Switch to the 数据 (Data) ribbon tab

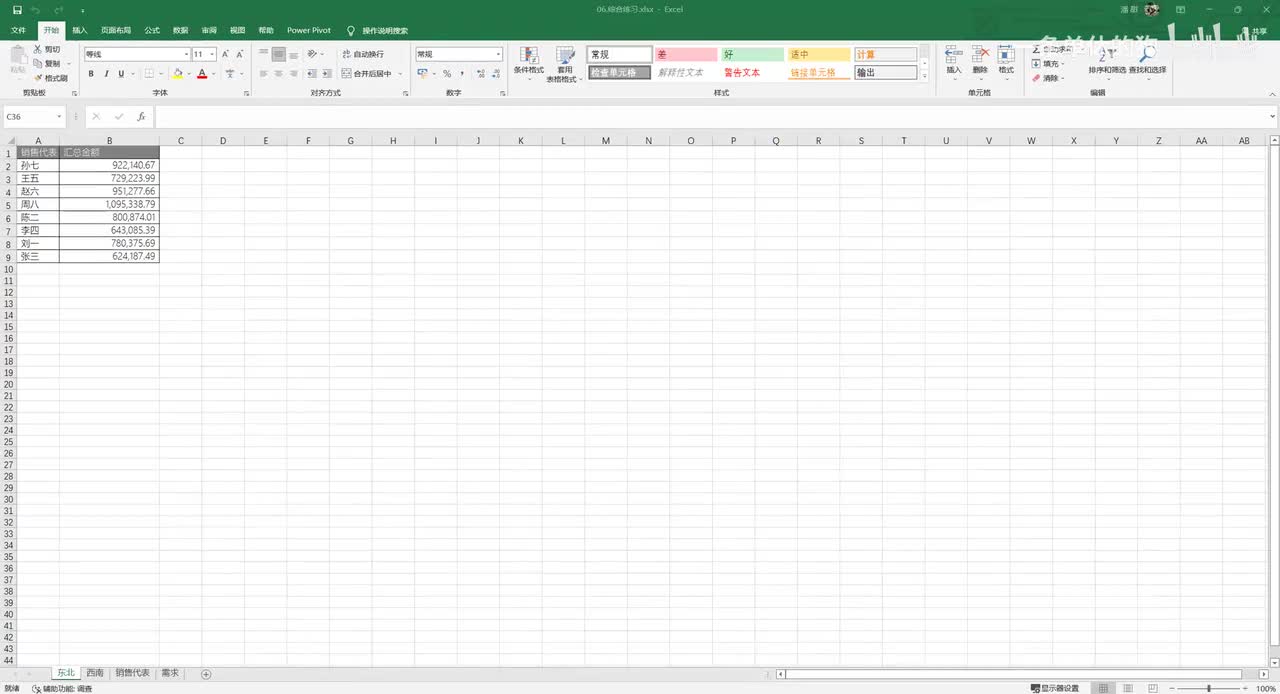click(180, 30)
